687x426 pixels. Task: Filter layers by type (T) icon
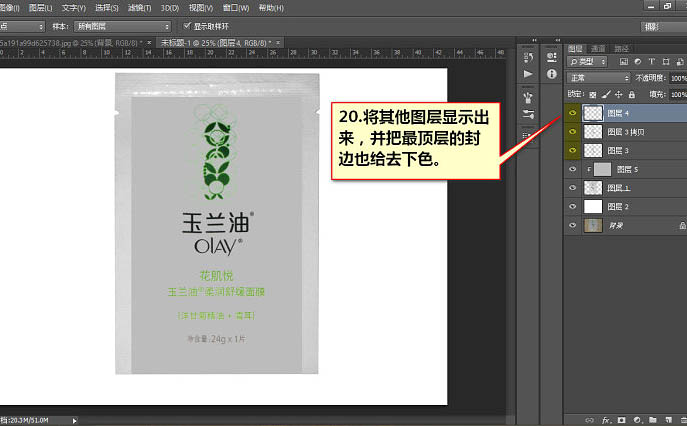[652, 62]
